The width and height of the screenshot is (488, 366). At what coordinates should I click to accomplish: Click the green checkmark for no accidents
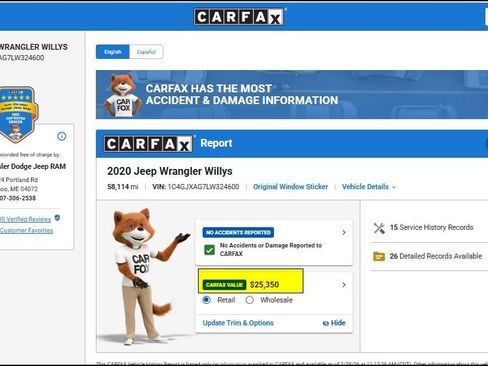pyautogui.click(x=210, y=250)
